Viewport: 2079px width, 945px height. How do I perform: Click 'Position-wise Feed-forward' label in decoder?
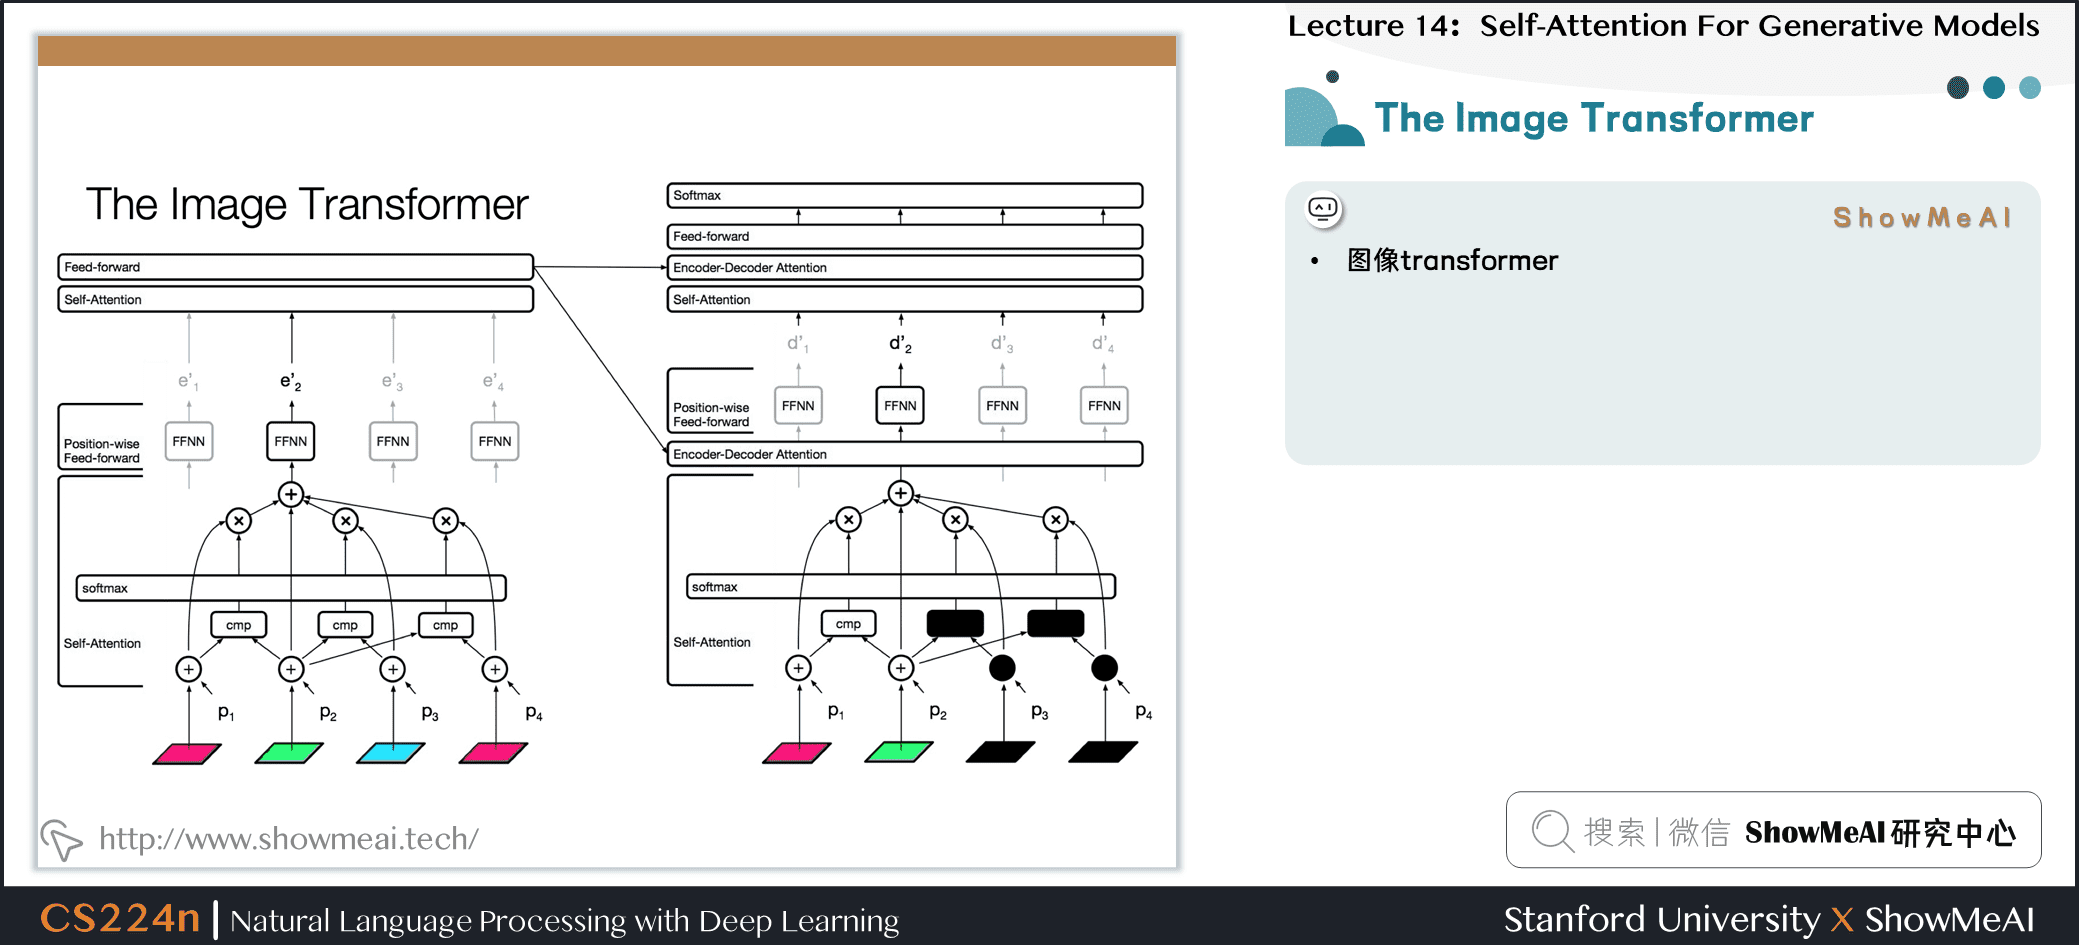[x=711, y=415]
